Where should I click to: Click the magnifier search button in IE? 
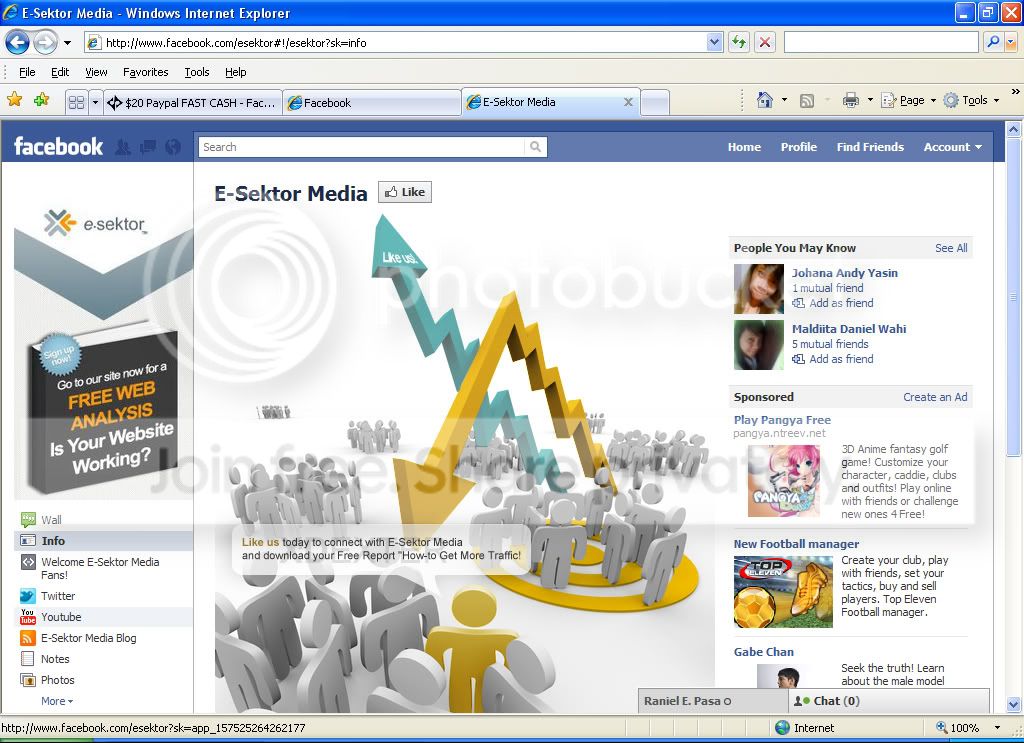click(993, 42)
